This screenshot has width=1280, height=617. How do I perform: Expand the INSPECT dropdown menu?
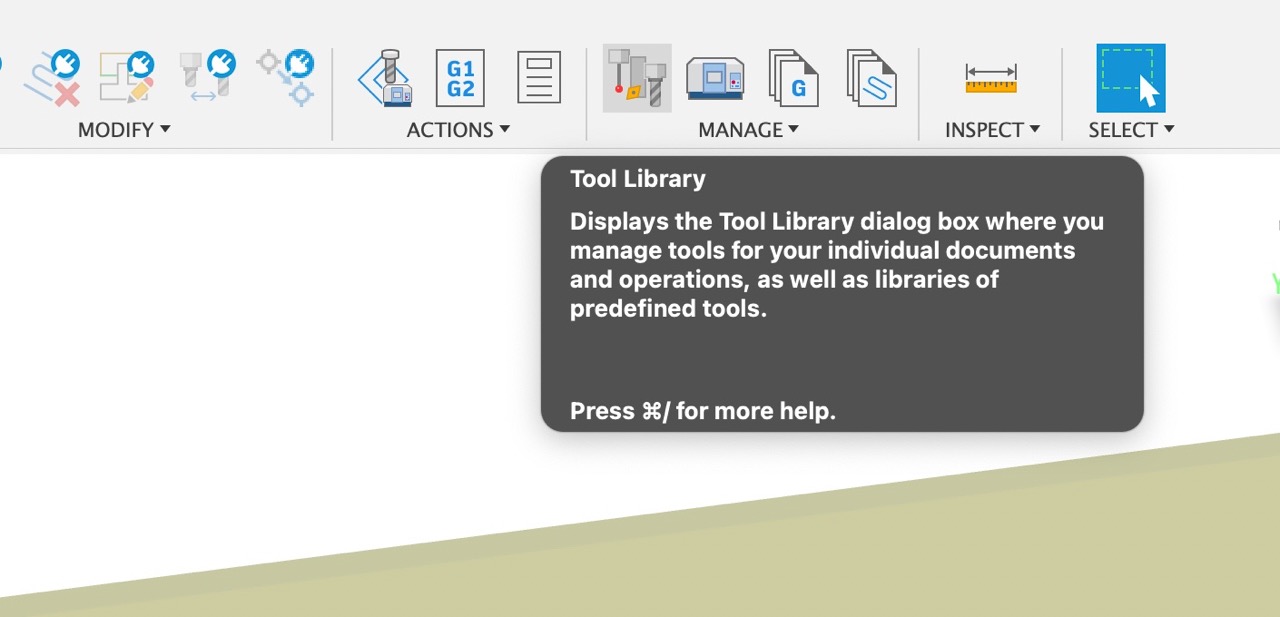[992, 130]
